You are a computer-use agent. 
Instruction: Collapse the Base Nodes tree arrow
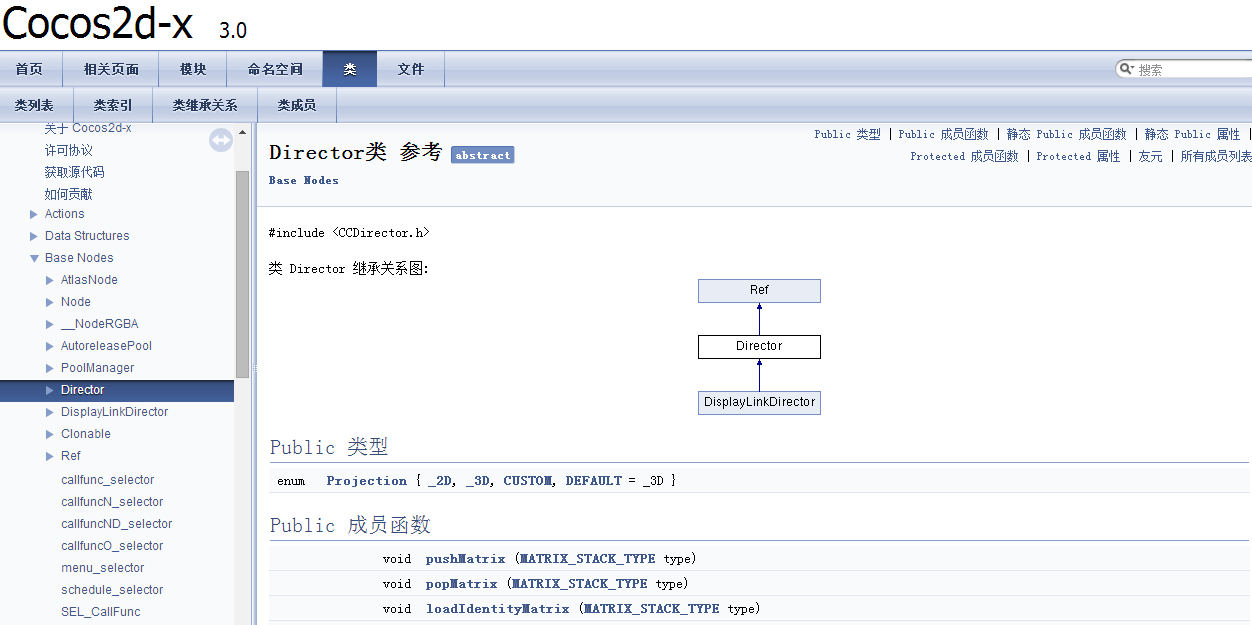click(35, 258)
